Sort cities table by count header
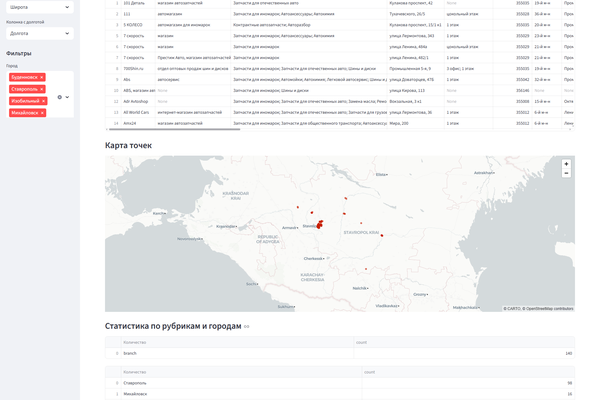Viewport: 600px width, 400px height. click(x=468, y=372)
